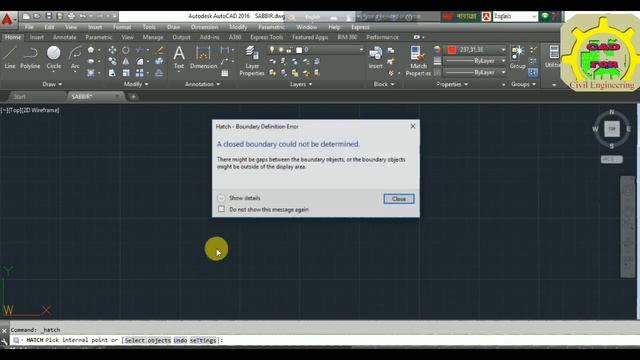Click the WCS coordinate system dropdown
640x360 pixels.
pyautogui.click(x=611, y=159)
